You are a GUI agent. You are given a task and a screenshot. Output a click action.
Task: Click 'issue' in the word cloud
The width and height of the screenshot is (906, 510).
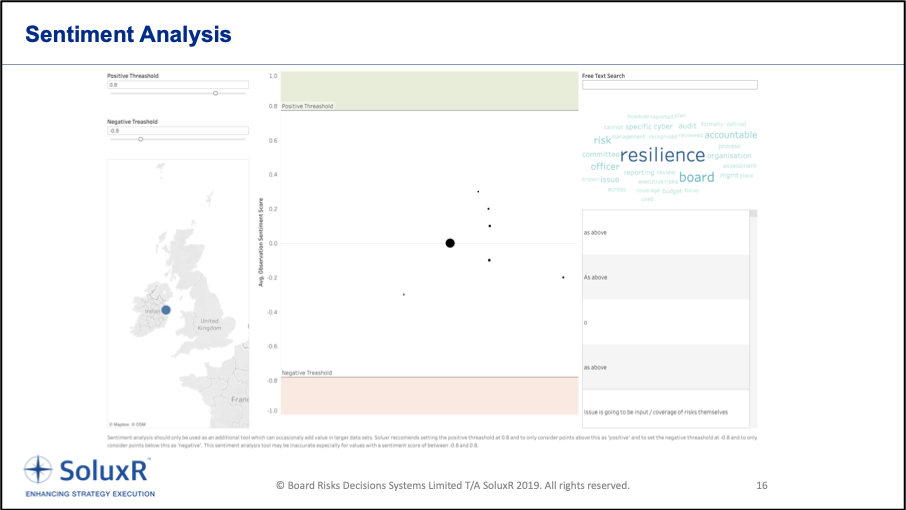[610, 180]
